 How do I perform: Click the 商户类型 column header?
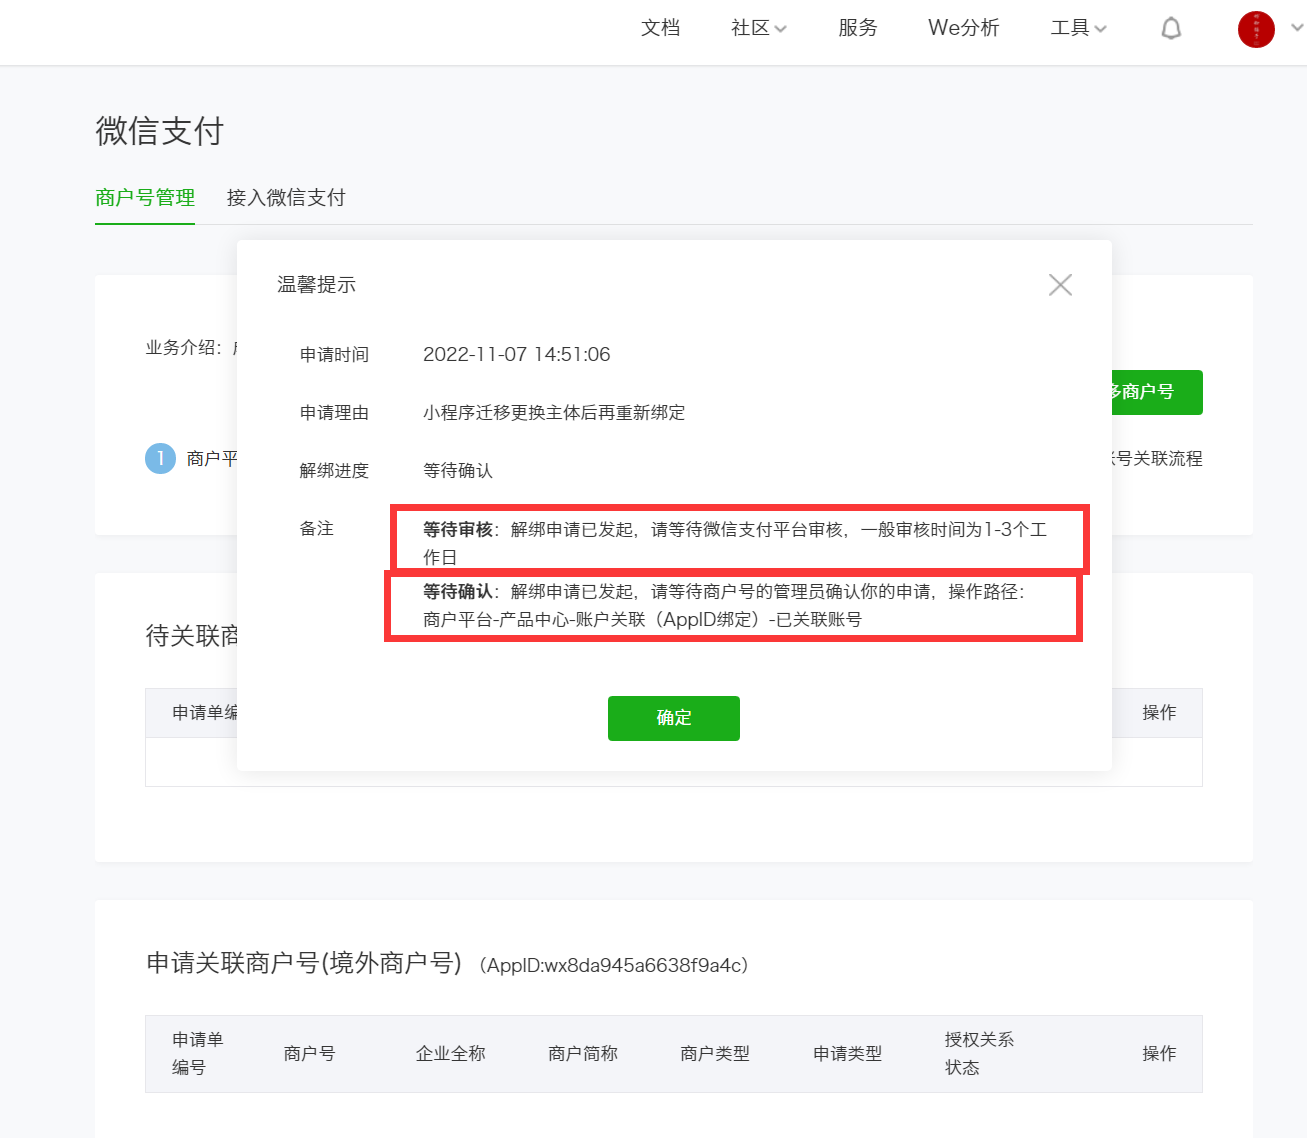715,1054
